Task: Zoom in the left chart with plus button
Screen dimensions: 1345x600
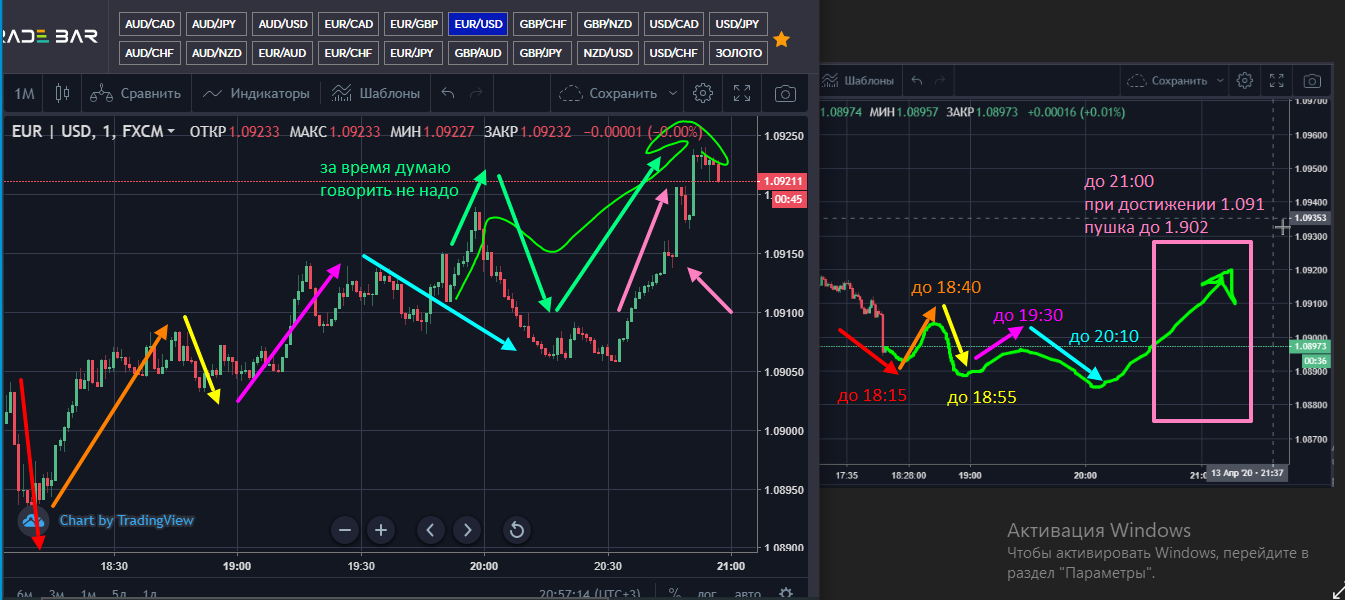Action: [380, 529]
